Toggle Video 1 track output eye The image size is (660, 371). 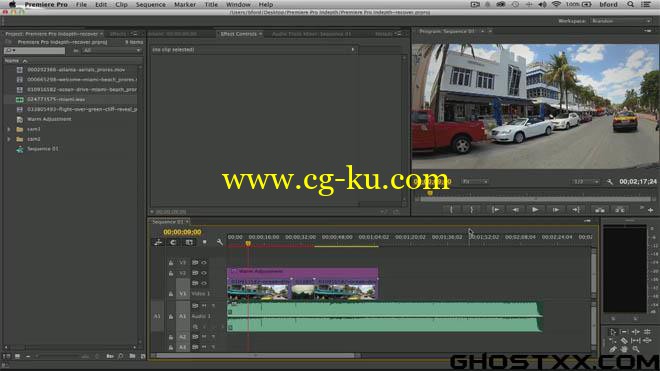click(x=204, y=283)
